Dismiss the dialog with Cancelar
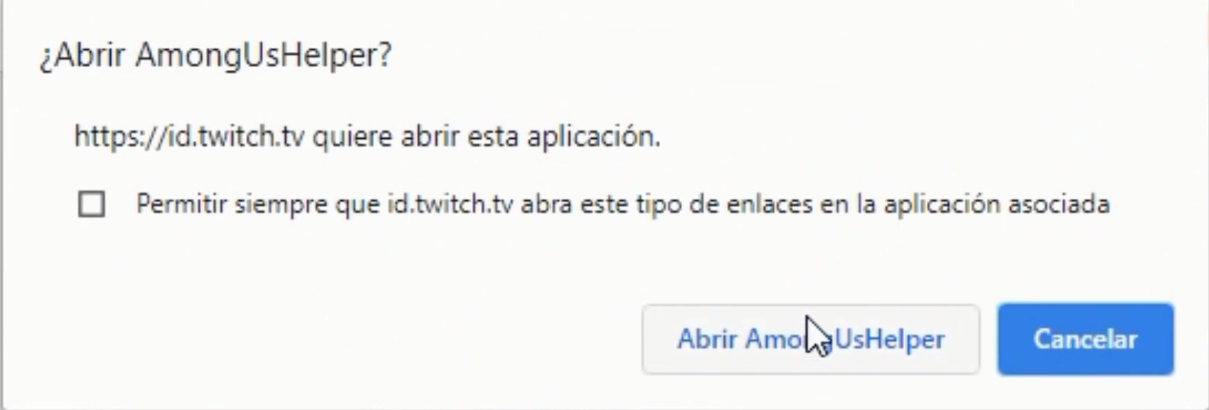 (1085, 339)
